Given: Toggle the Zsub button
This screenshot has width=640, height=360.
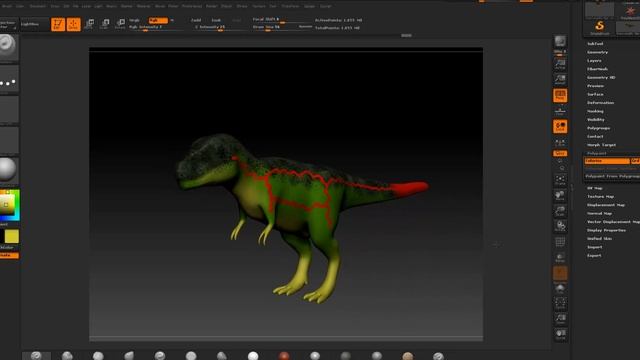Looking at the screenshot, I should (216, 20).
